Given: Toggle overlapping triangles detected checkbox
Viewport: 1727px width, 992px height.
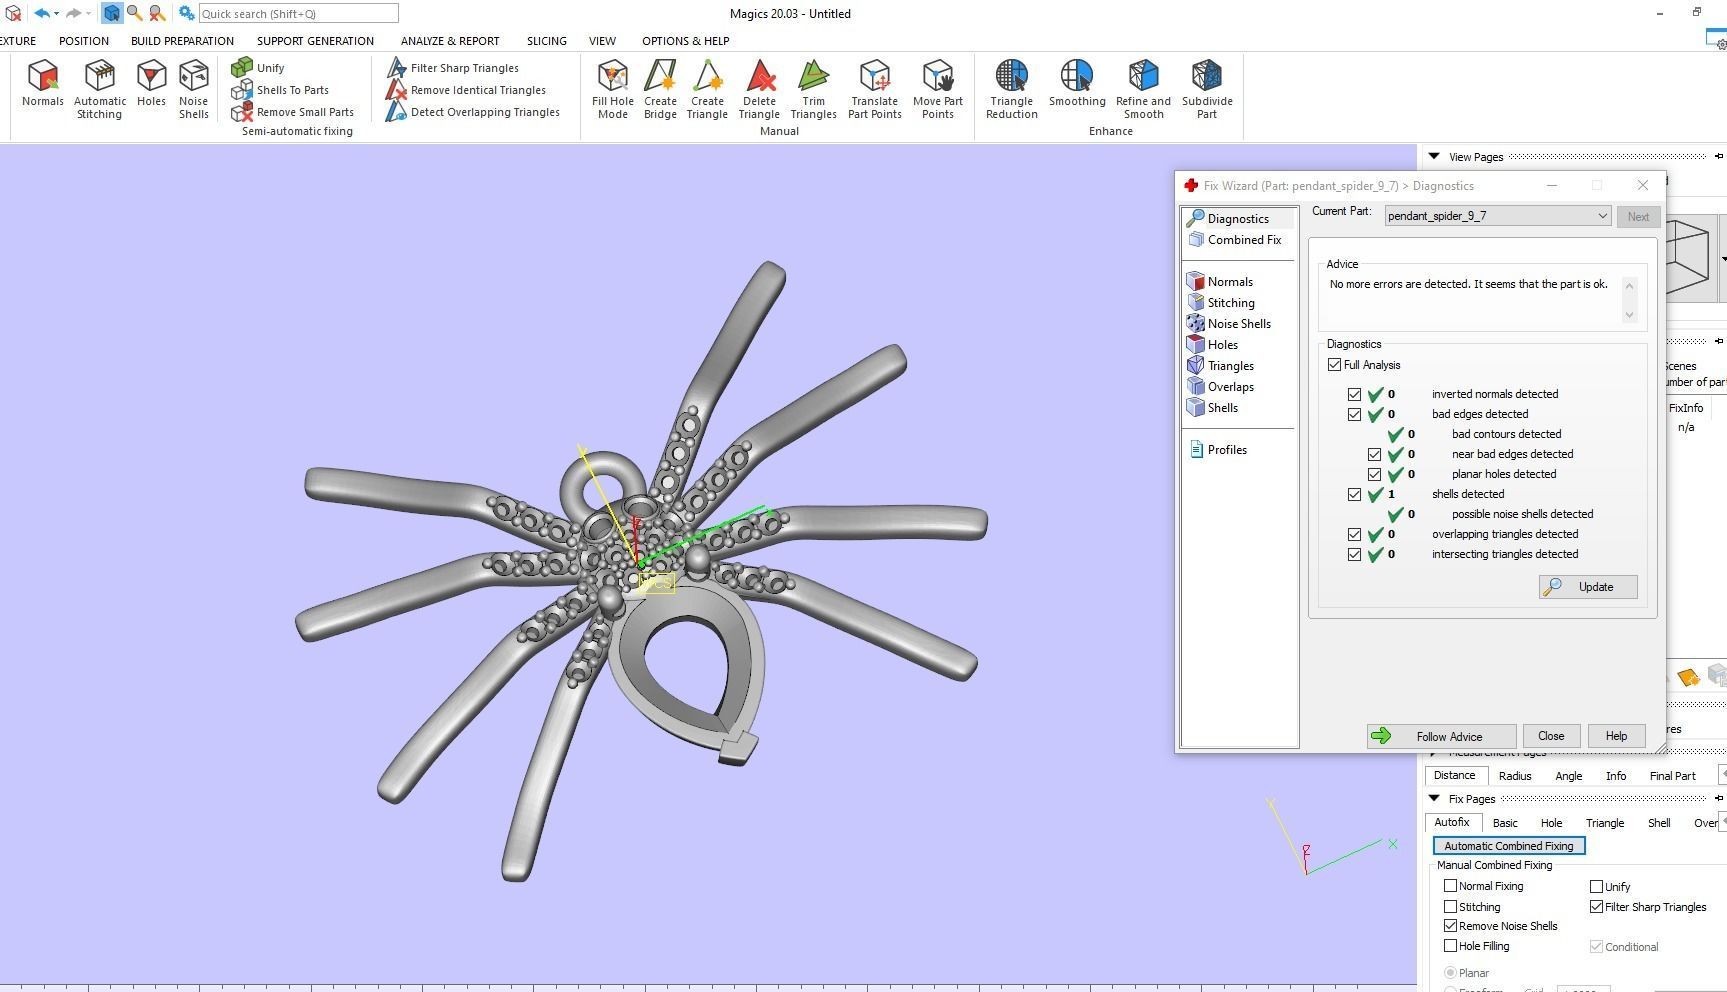Looking at the screenshot, I should pyautogui.click(x=1354, y=534).
